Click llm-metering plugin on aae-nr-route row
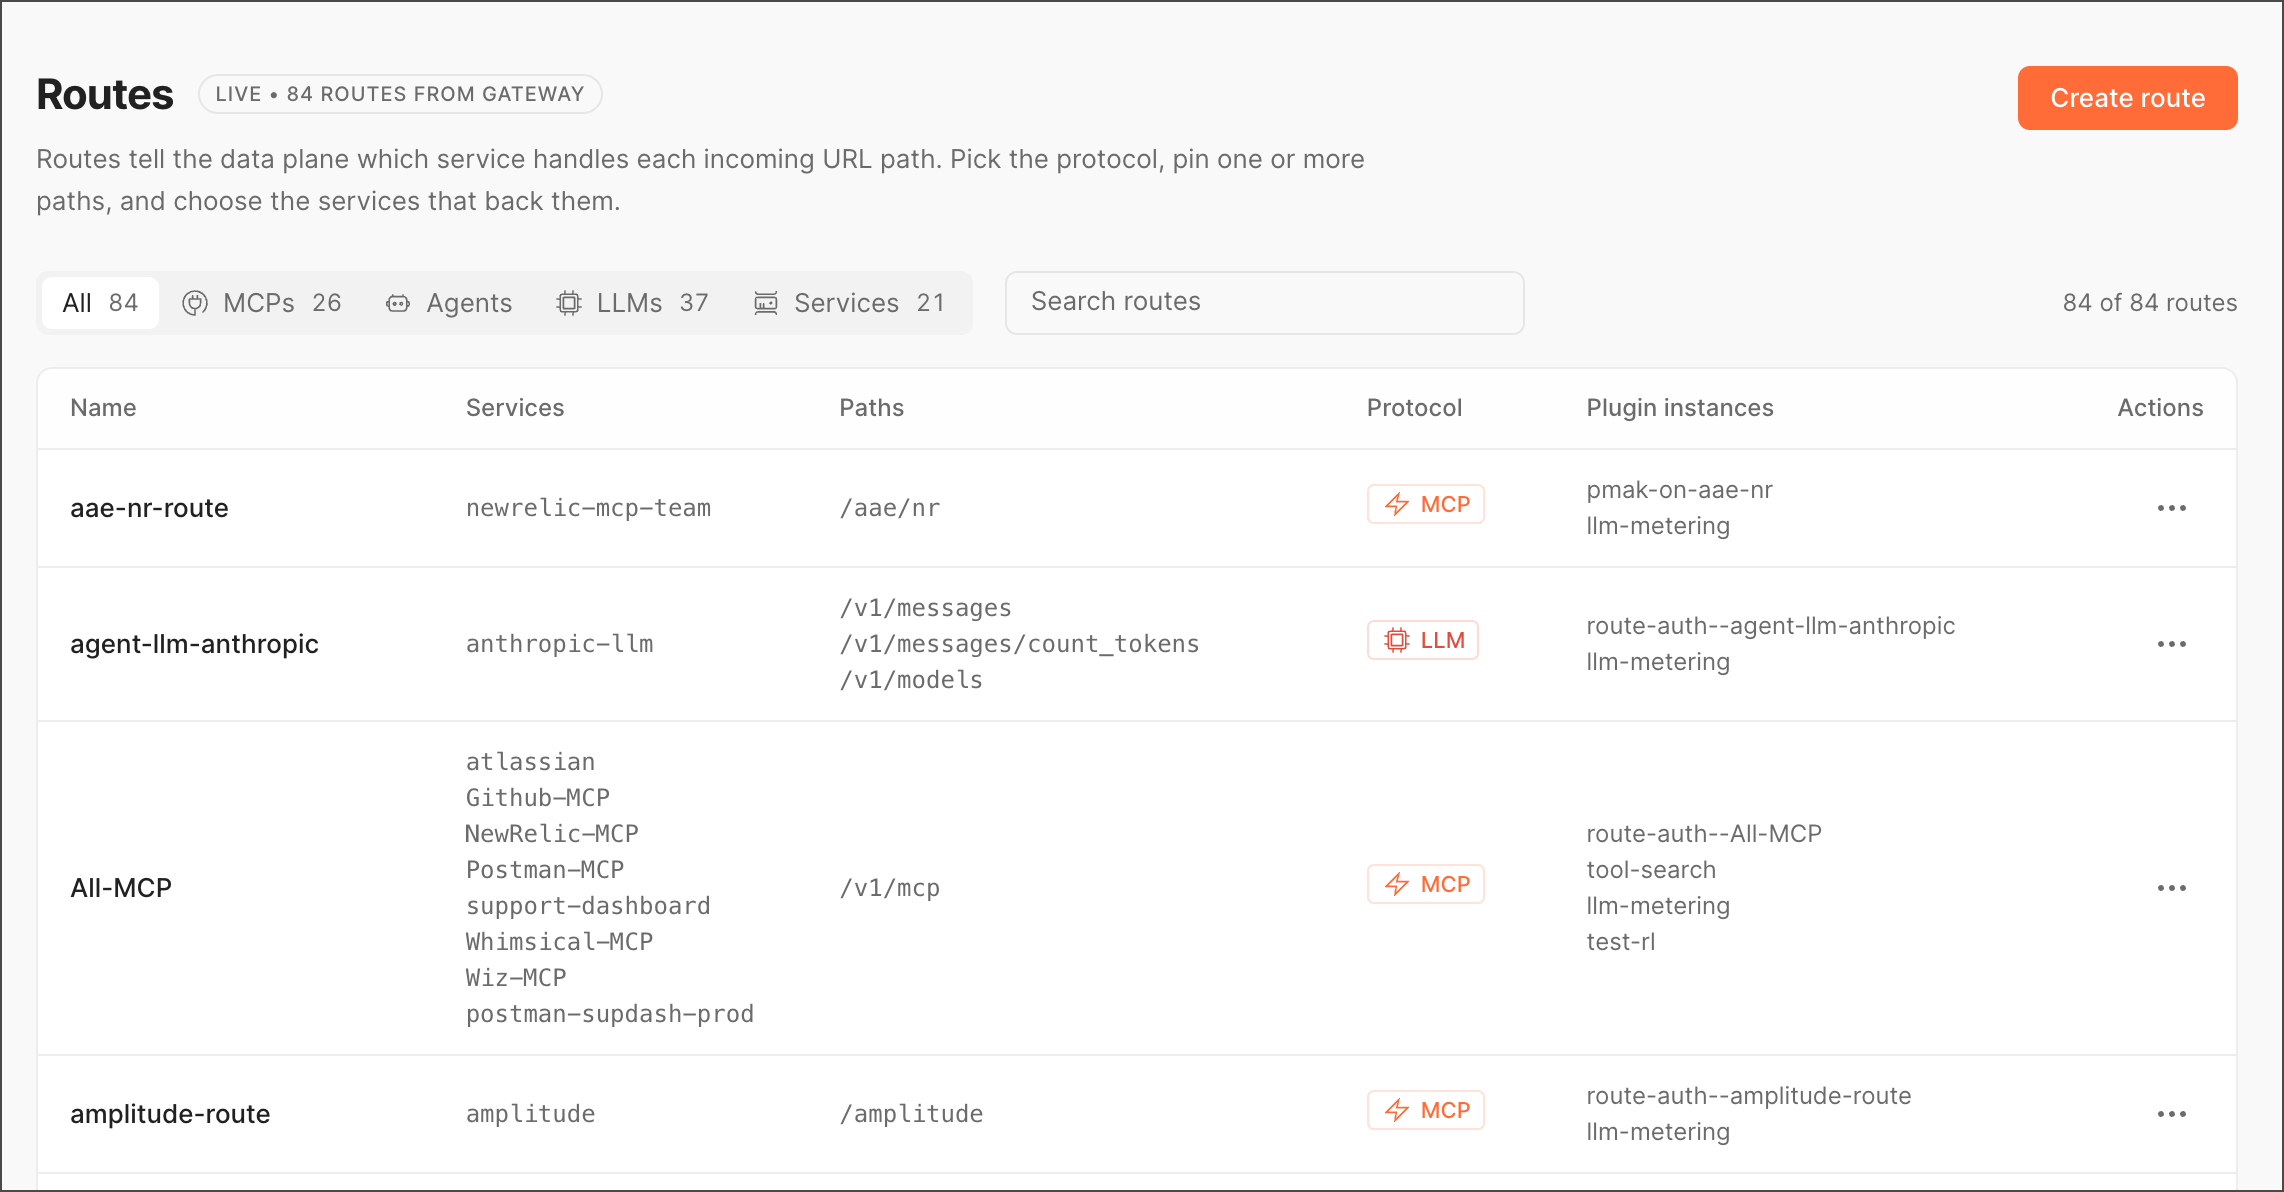This screenshot has width=2284, height=1192. [1658, 526]
